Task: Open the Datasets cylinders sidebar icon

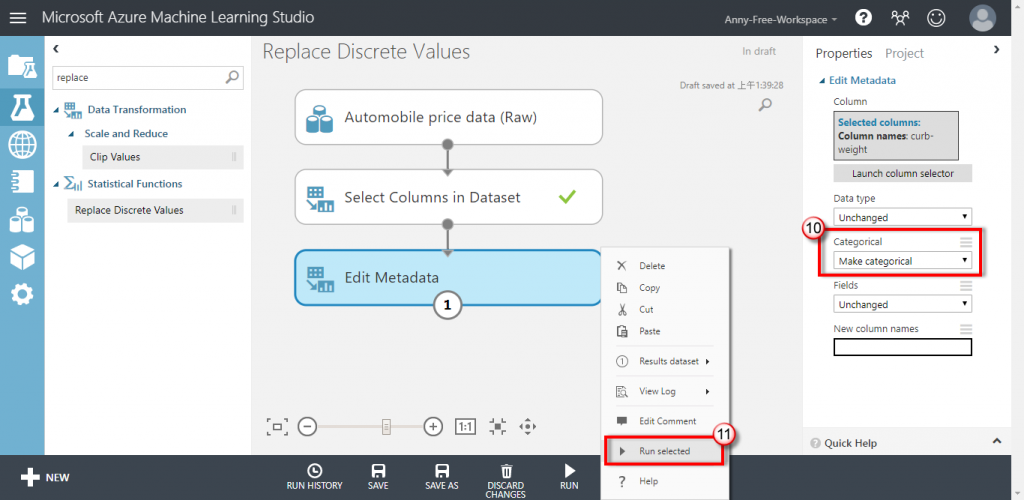Action: coord(22,221)
